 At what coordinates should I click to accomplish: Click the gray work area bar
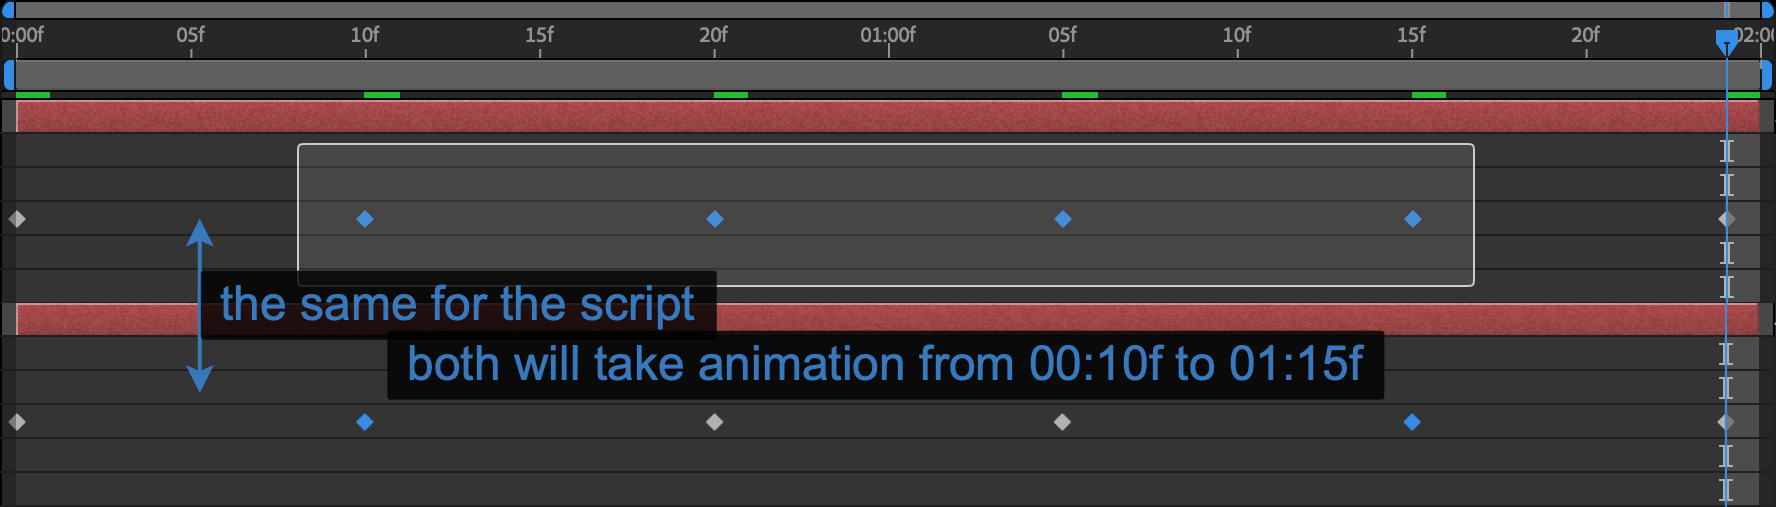pyautogui.click(x=887, y=75)
